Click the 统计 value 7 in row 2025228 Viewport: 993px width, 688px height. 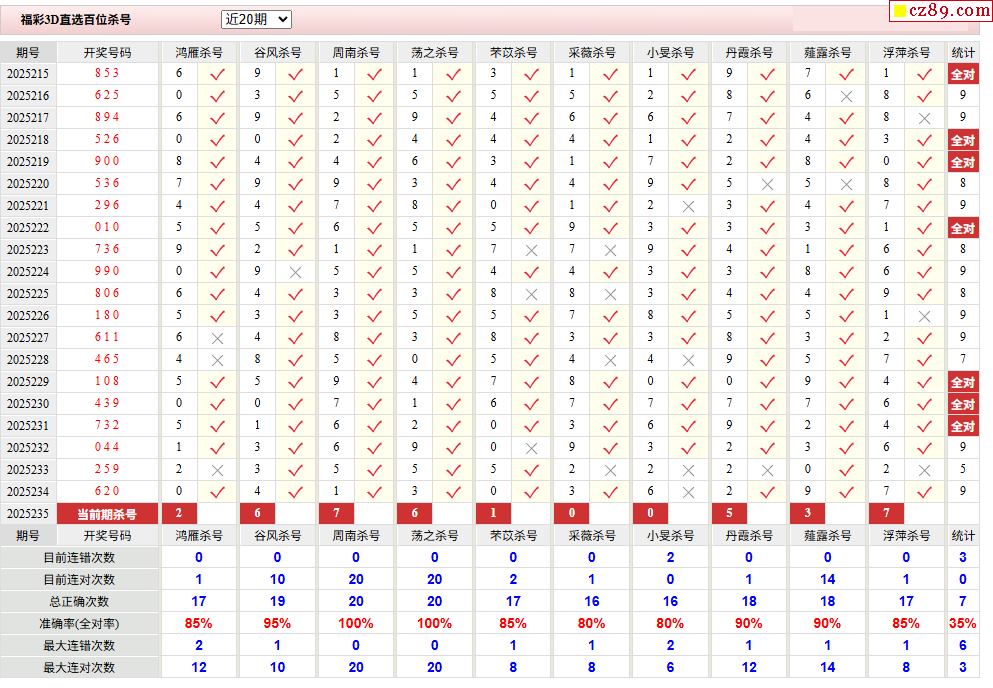(963, 359)
